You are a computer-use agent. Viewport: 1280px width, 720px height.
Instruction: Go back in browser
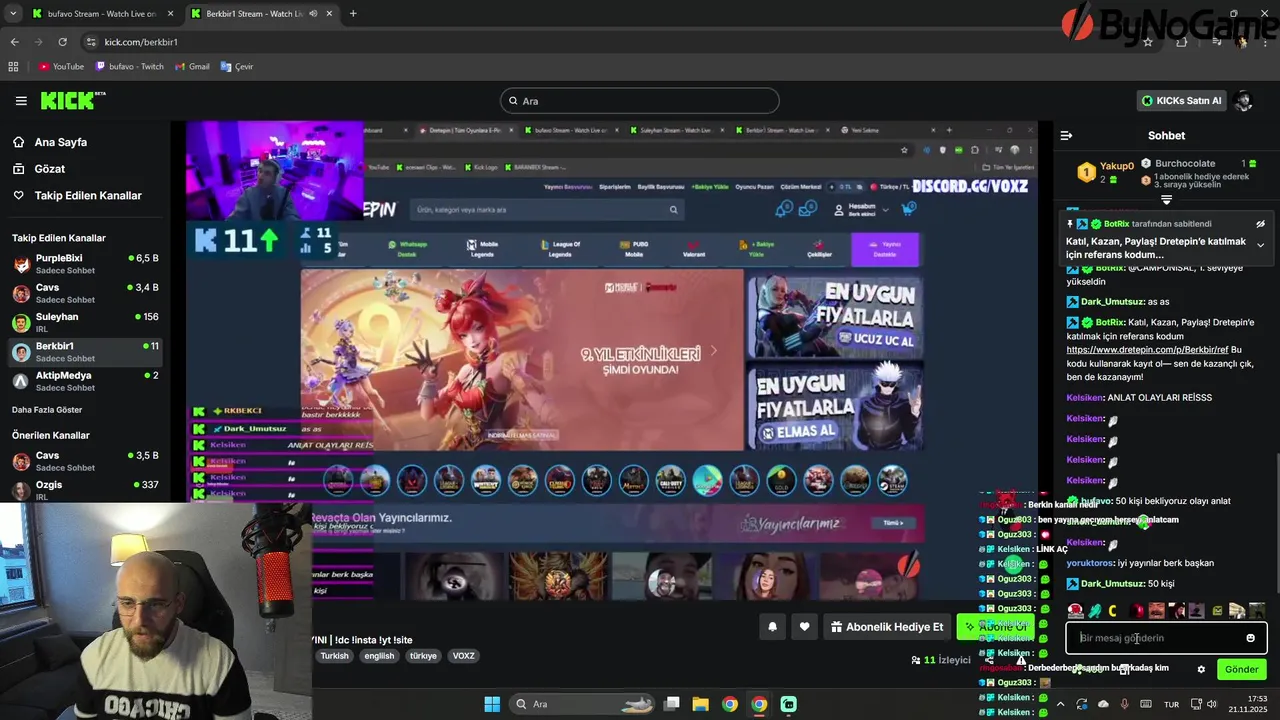14,42
